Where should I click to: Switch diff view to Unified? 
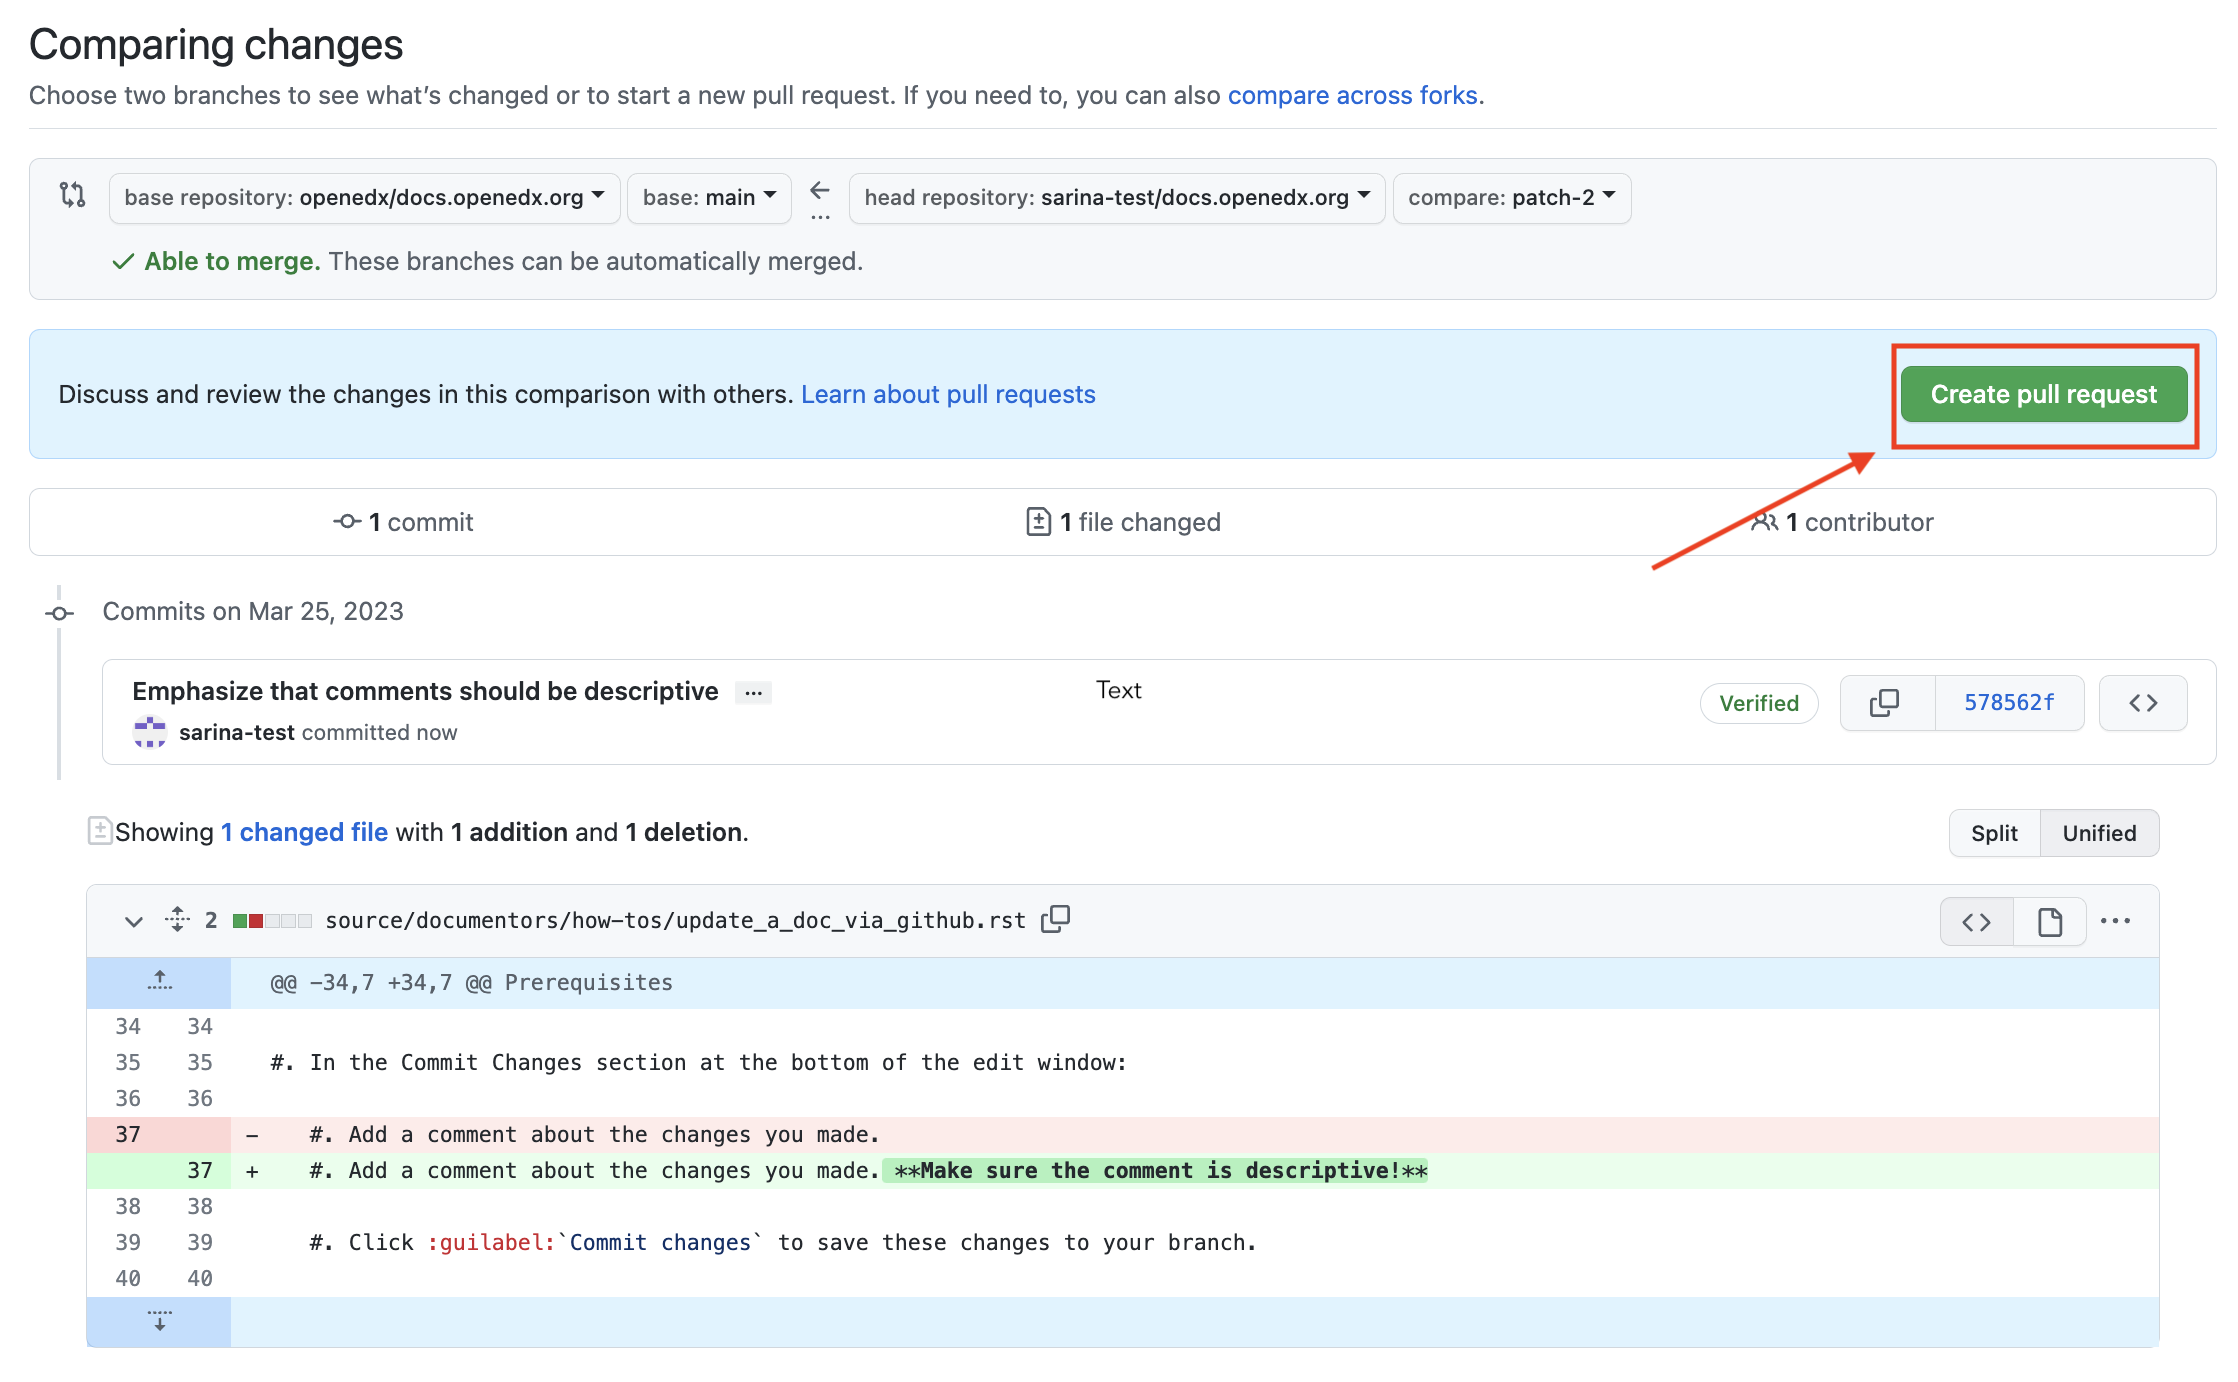click(2099, 833)
